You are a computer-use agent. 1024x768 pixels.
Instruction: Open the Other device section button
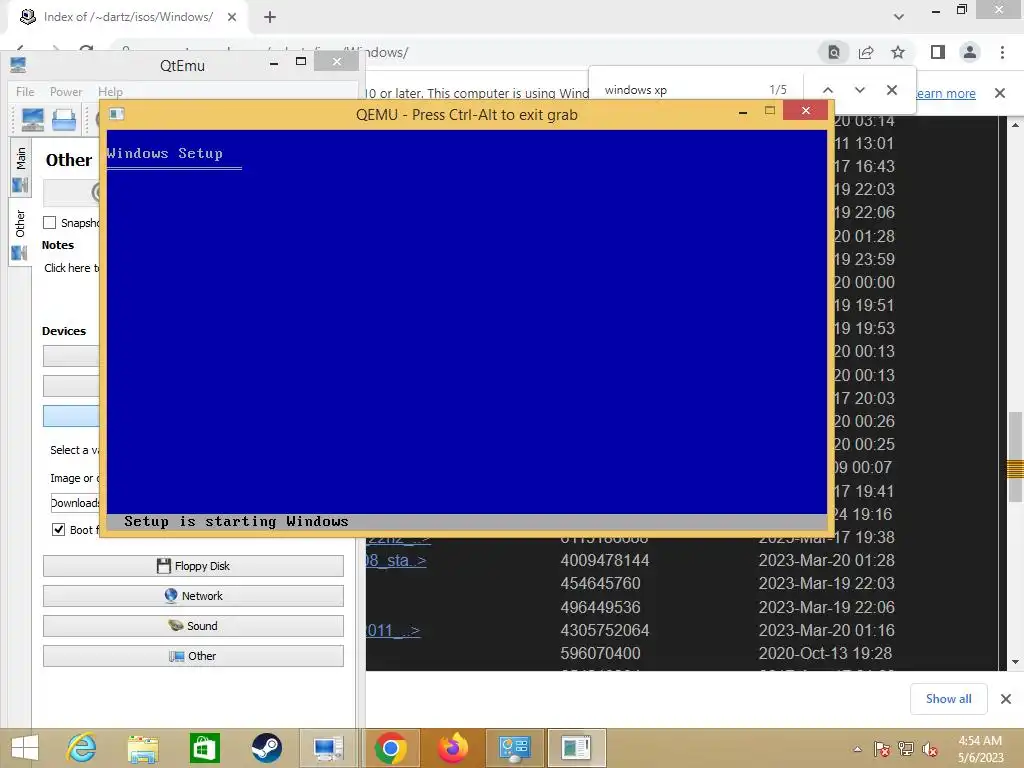[x=193, y=656]
